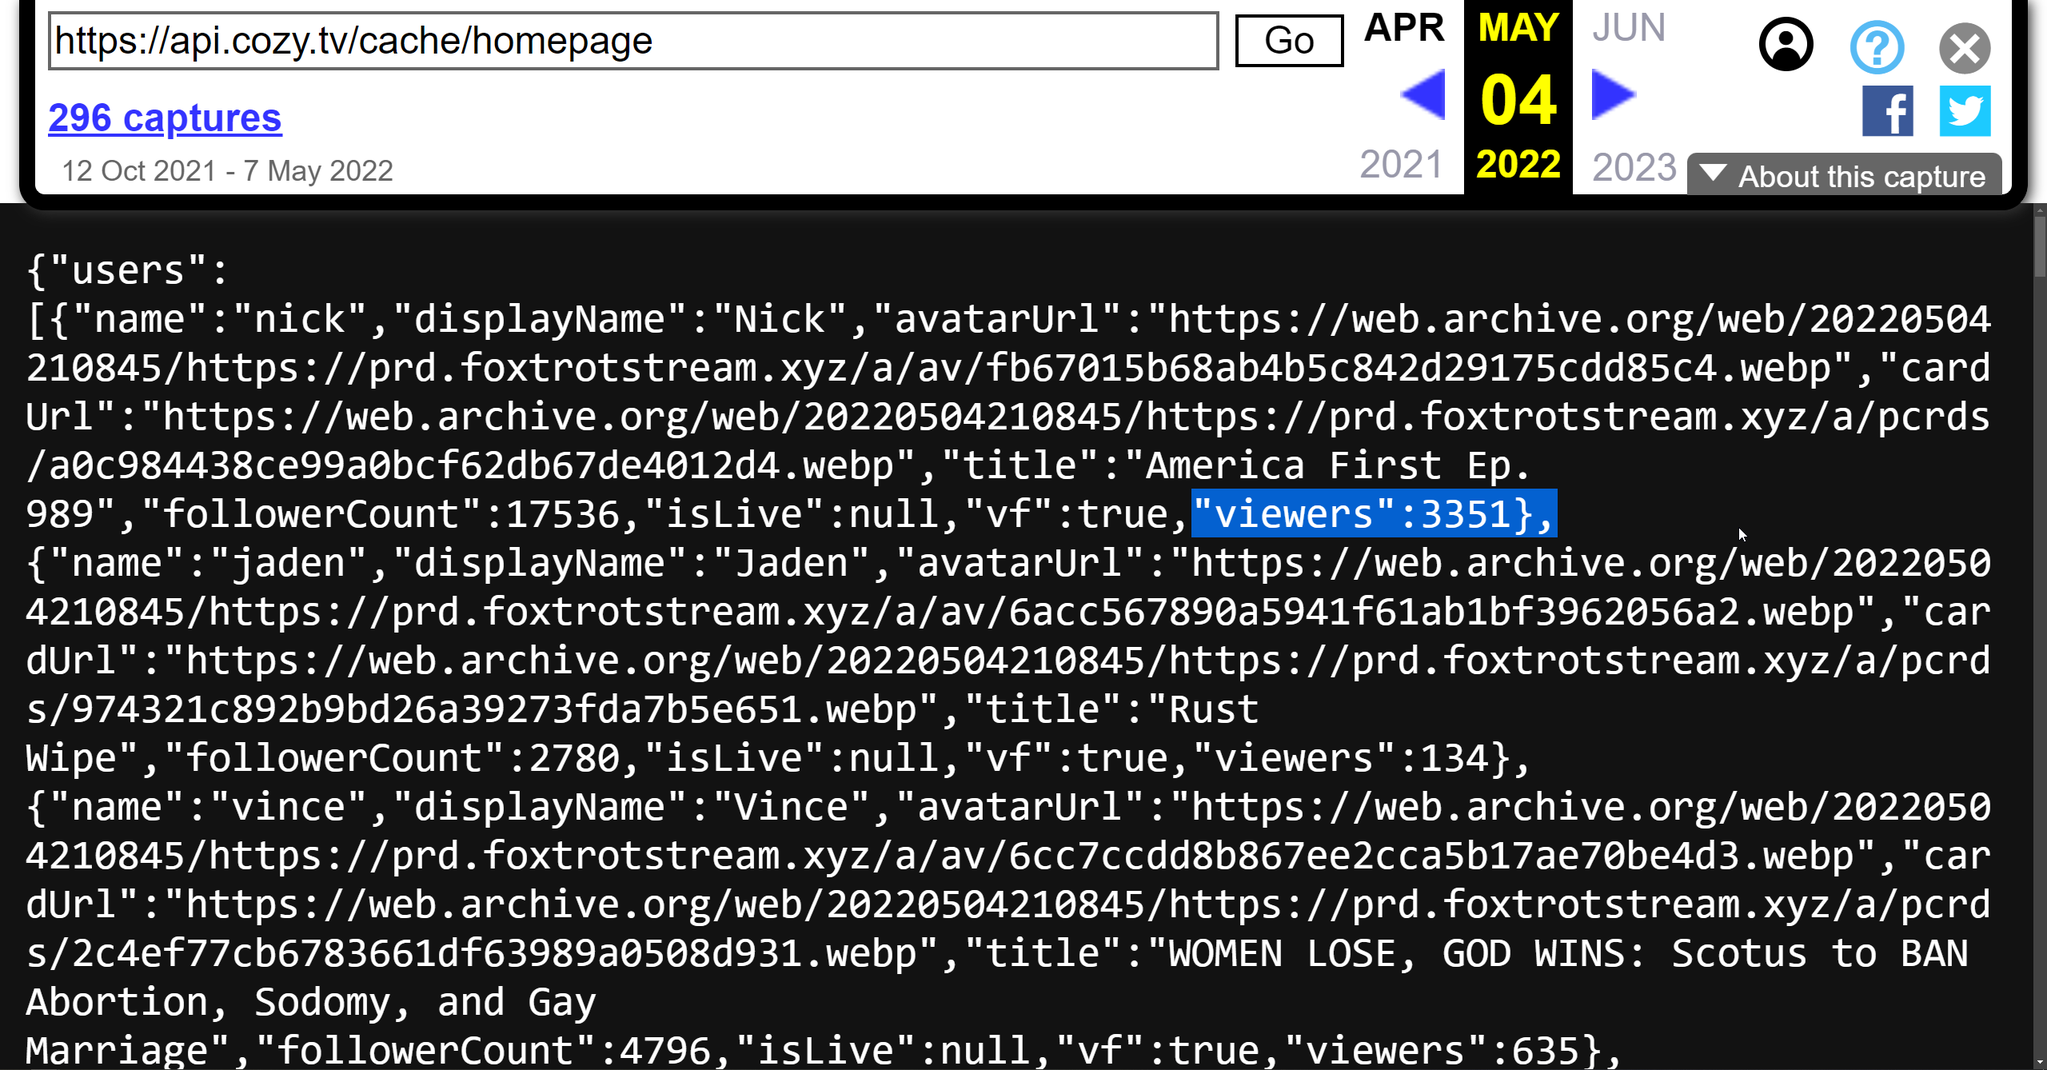Image resolution: width=2047 pixels, height=1070 pixels.
Task: Share this capture on Twitter
Action: 1965,111
